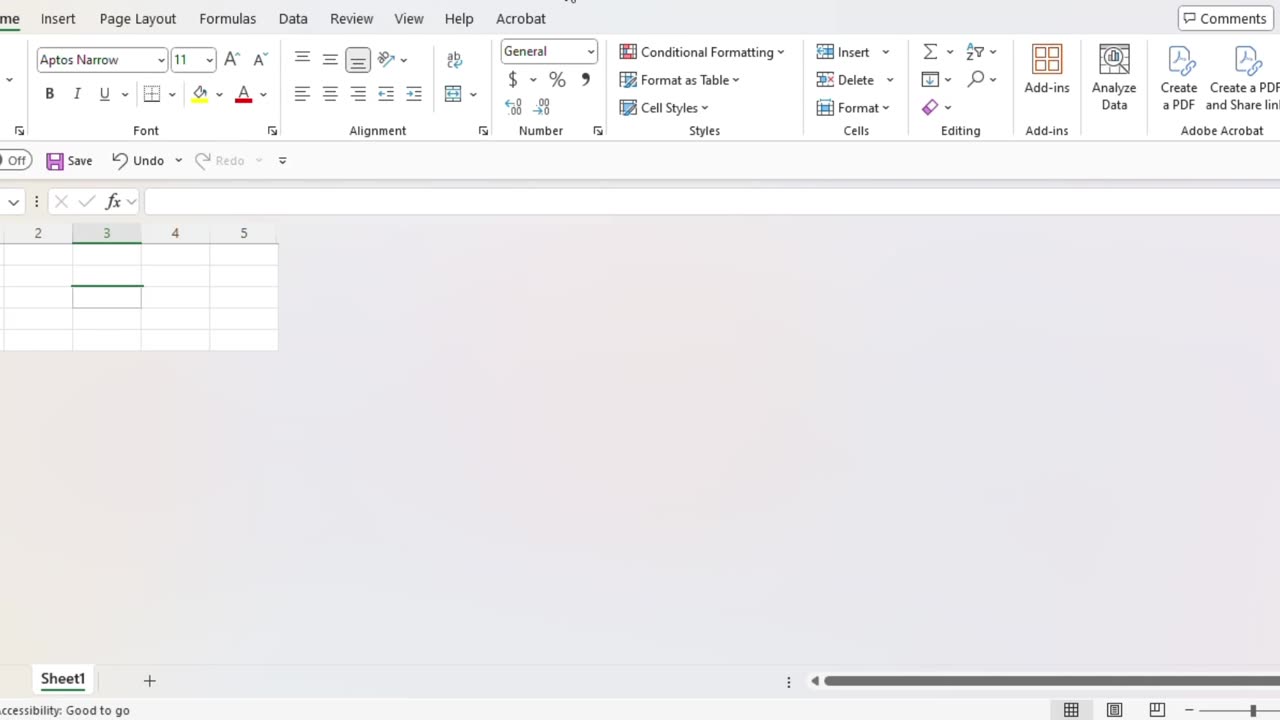
Task: Click the Fill down icon
Action: click(930, 80)
